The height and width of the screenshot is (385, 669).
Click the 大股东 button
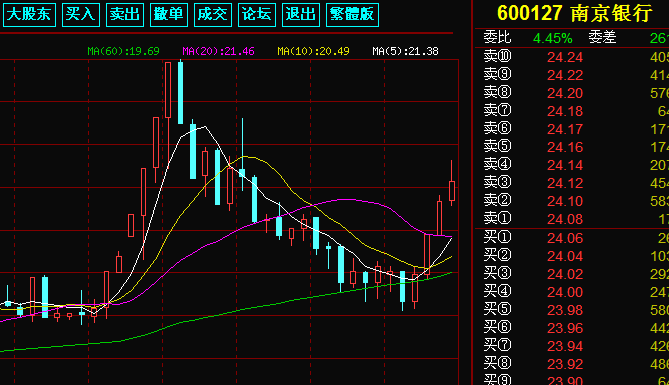[x=29, y=15]
